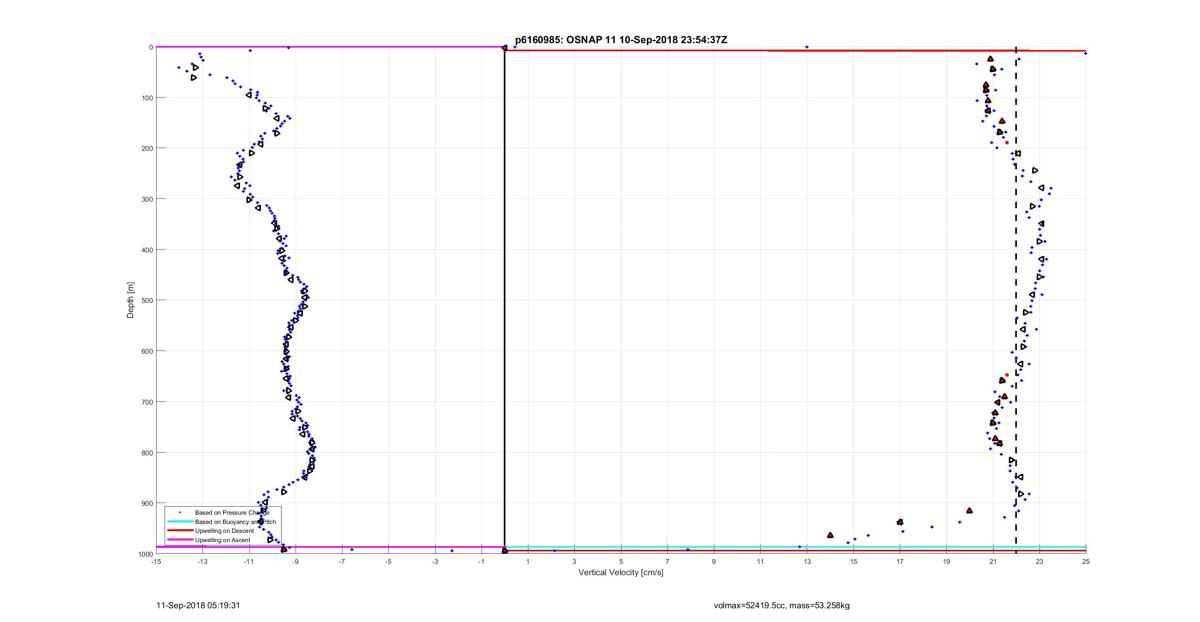This screenshot has width=1200, height=622.
Task: Click the depth tick label '900'
Action: tap(146, 503)
